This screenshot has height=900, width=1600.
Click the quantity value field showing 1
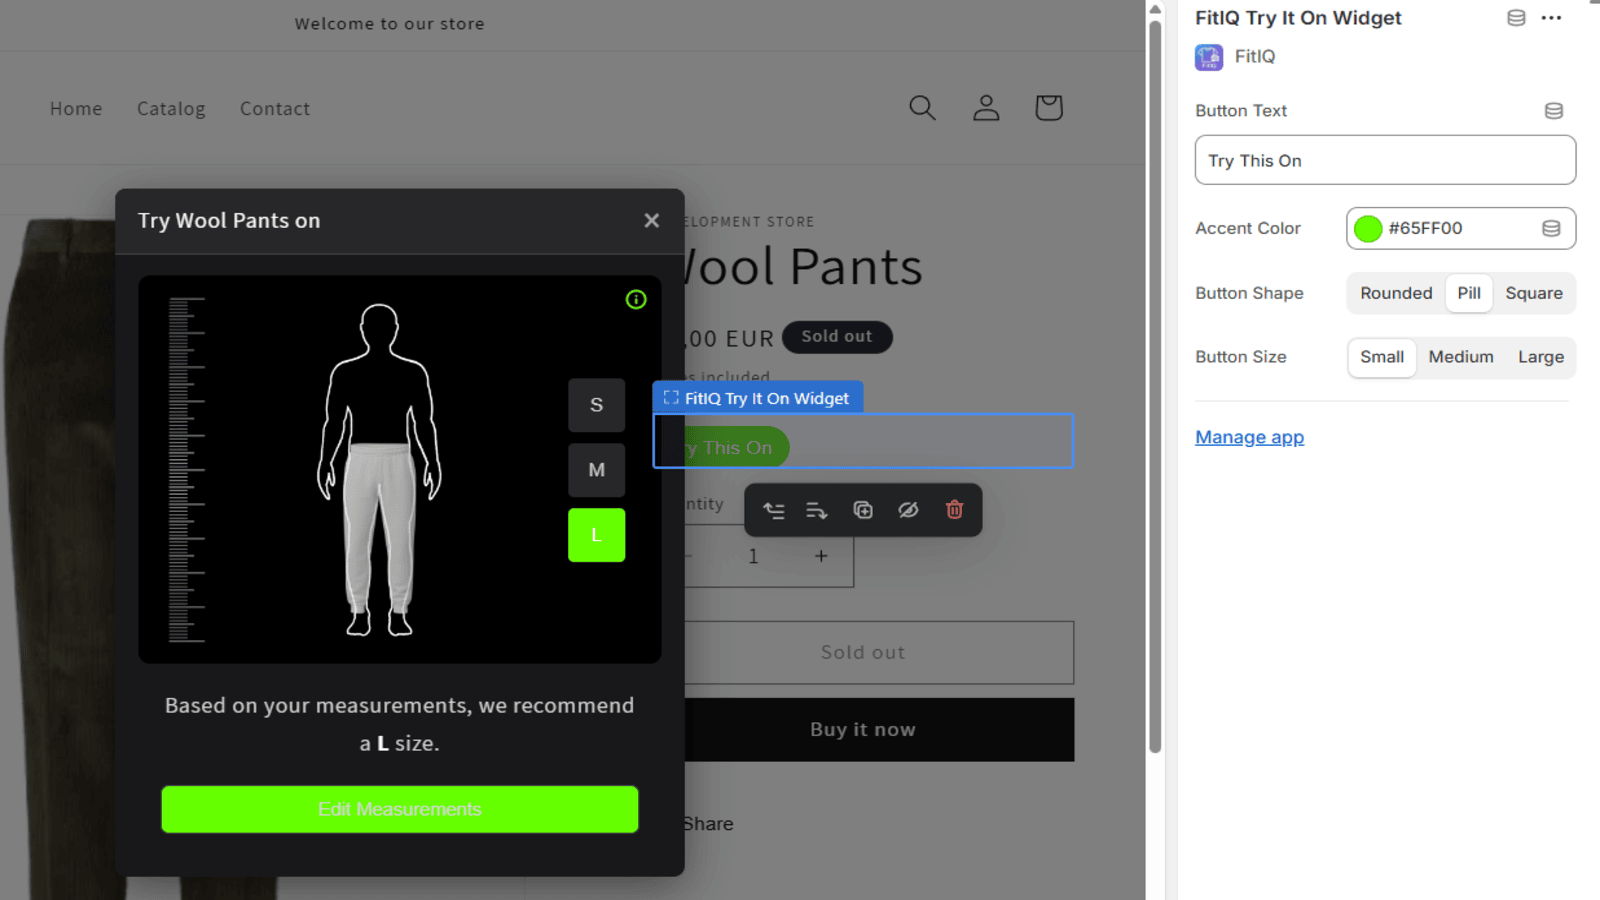pyautogui.click(x=753, y=556)
